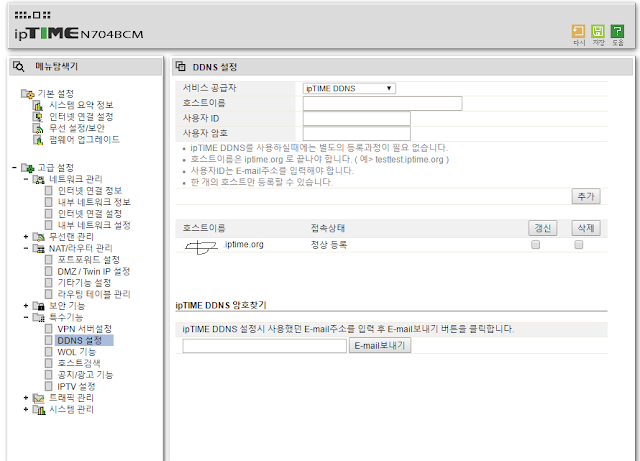640x461 pixels.
Task: Expand the 시스템 관리 tree node
Action: tap(26, 409)
